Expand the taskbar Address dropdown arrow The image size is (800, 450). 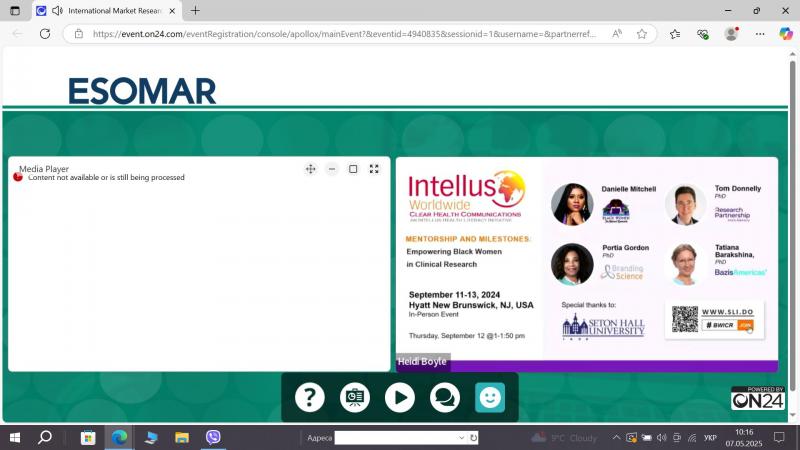[x=461, y=438]
